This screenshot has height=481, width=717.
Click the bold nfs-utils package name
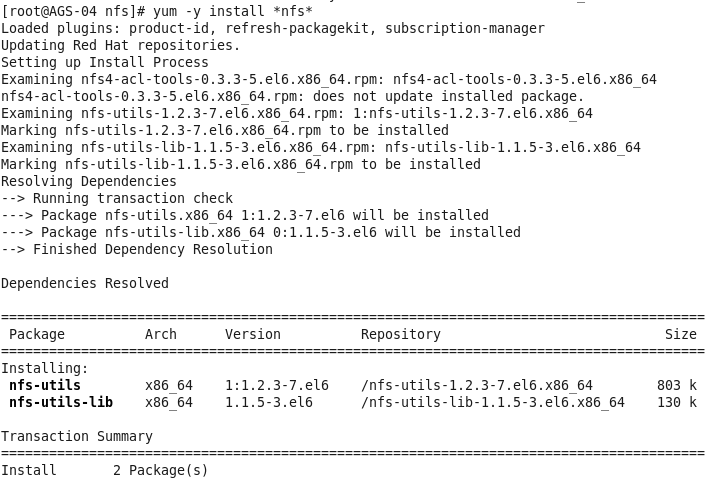pyautogui.click(x=45, y=385)
